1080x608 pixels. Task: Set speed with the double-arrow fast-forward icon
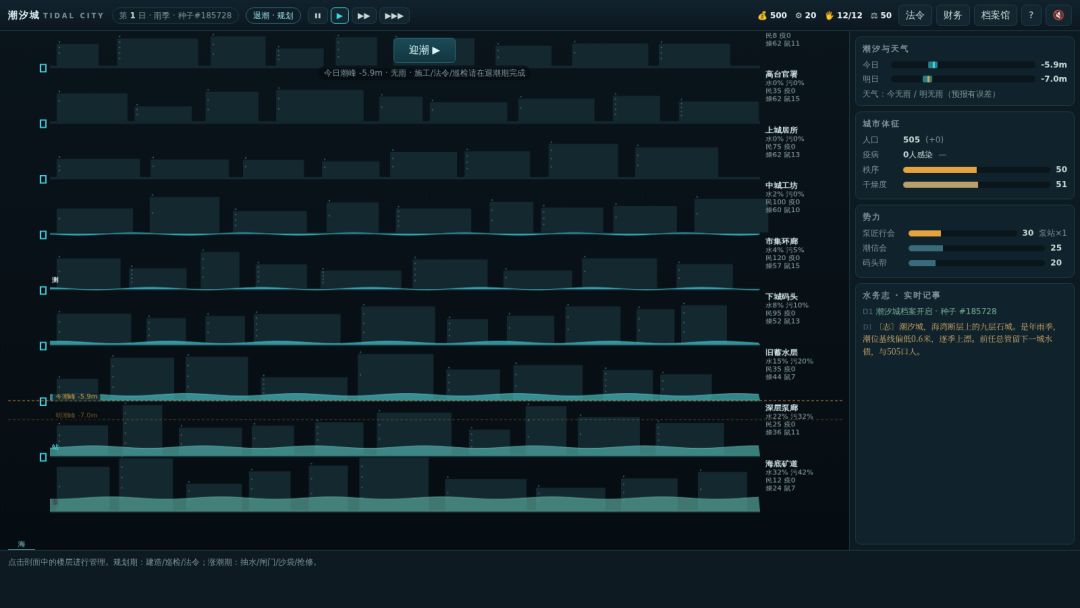(364, 15)
